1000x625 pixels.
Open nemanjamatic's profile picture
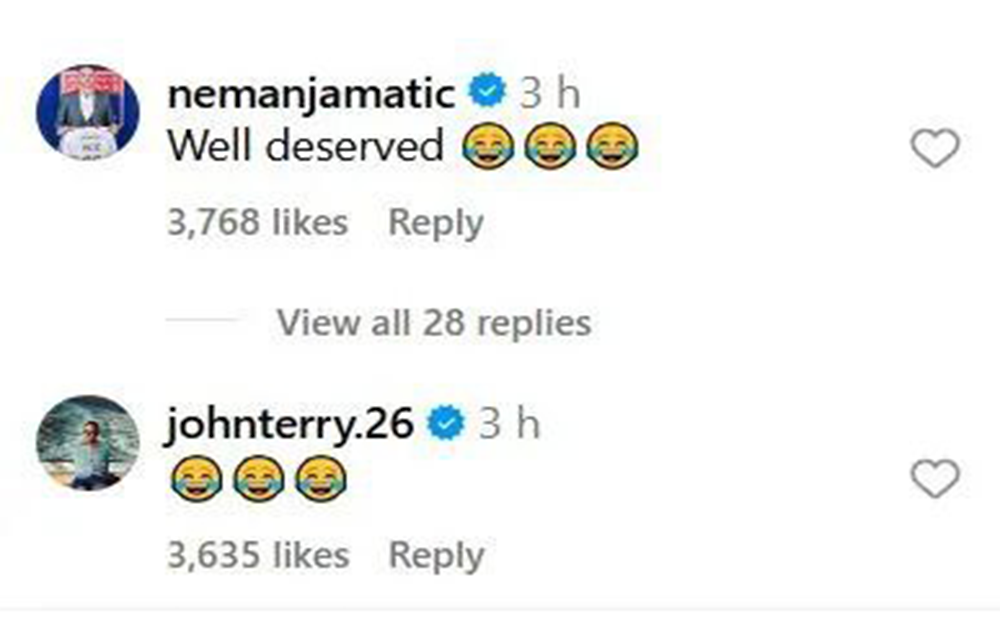(x=88, y=112)
